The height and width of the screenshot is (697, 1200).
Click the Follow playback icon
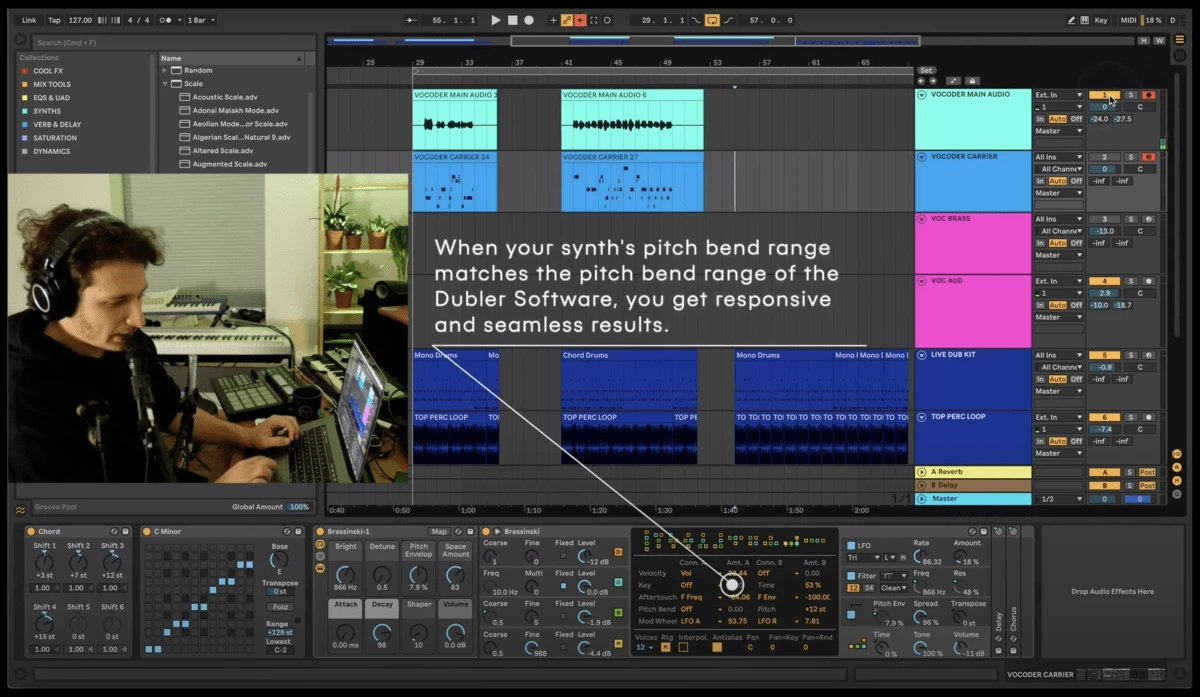tap(413, 20)
